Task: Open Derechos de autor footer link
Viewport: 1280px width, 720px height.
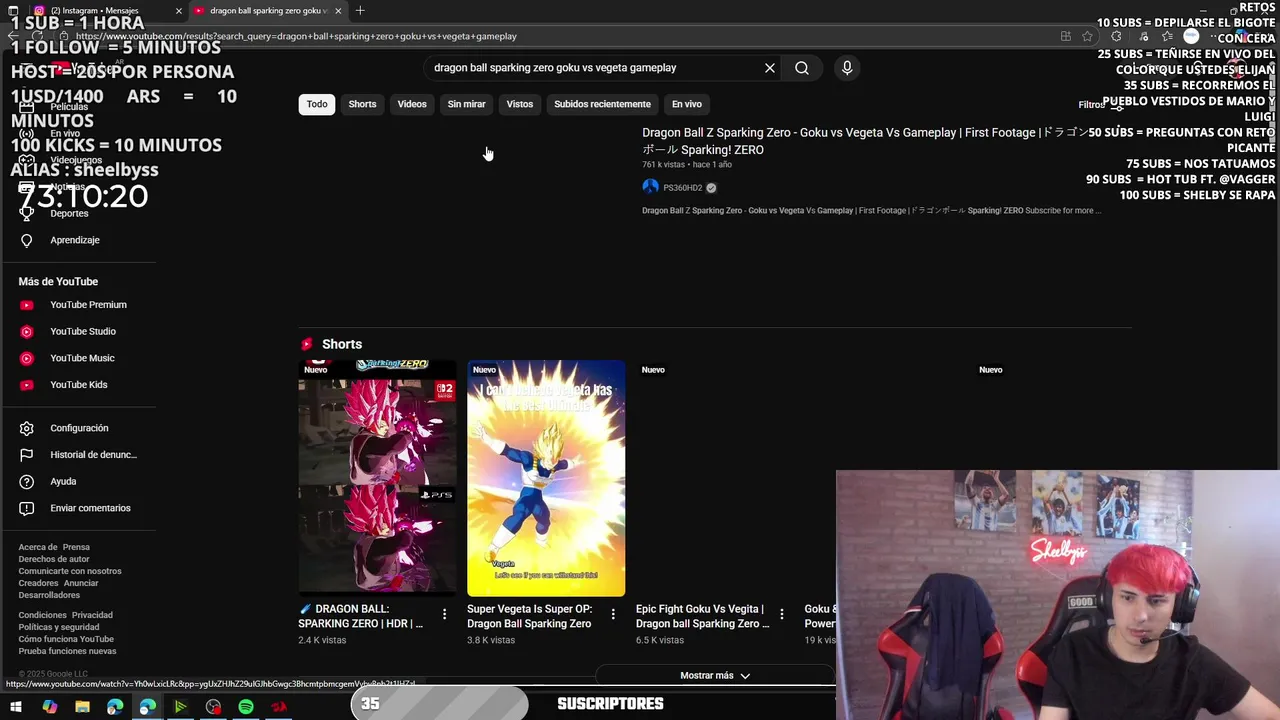Action: tap(54, 559)
